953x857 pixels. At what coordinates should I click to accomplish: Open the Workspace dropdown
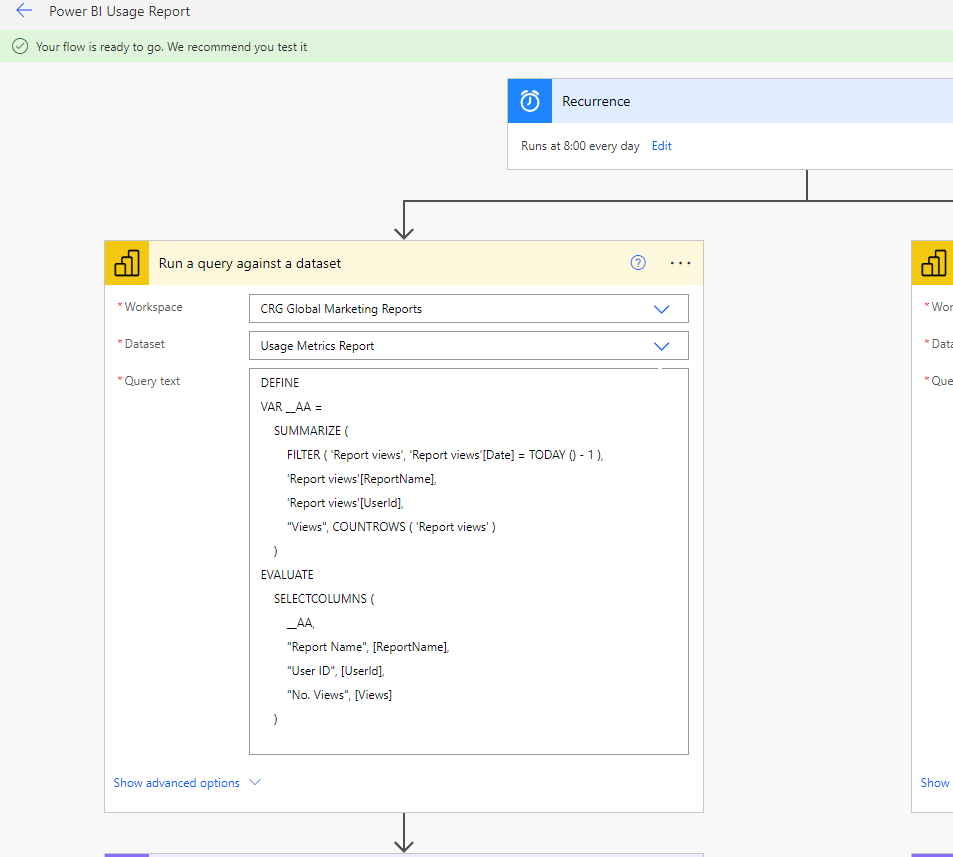(661, 308)
